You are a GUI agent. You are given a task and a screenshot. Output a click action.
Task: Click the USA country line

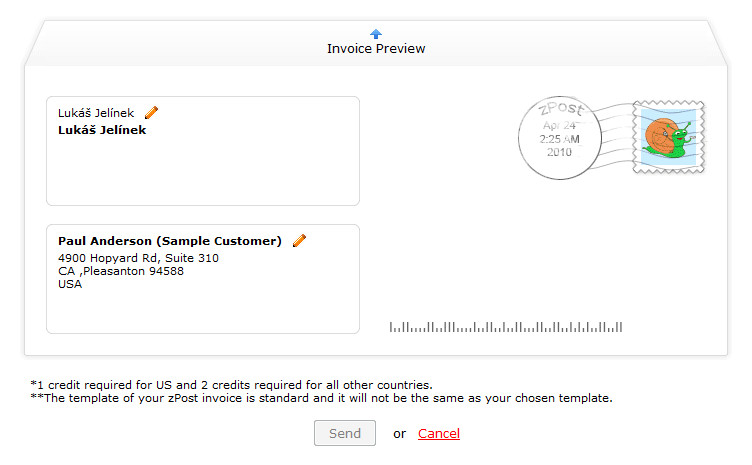tap(70, 284)
